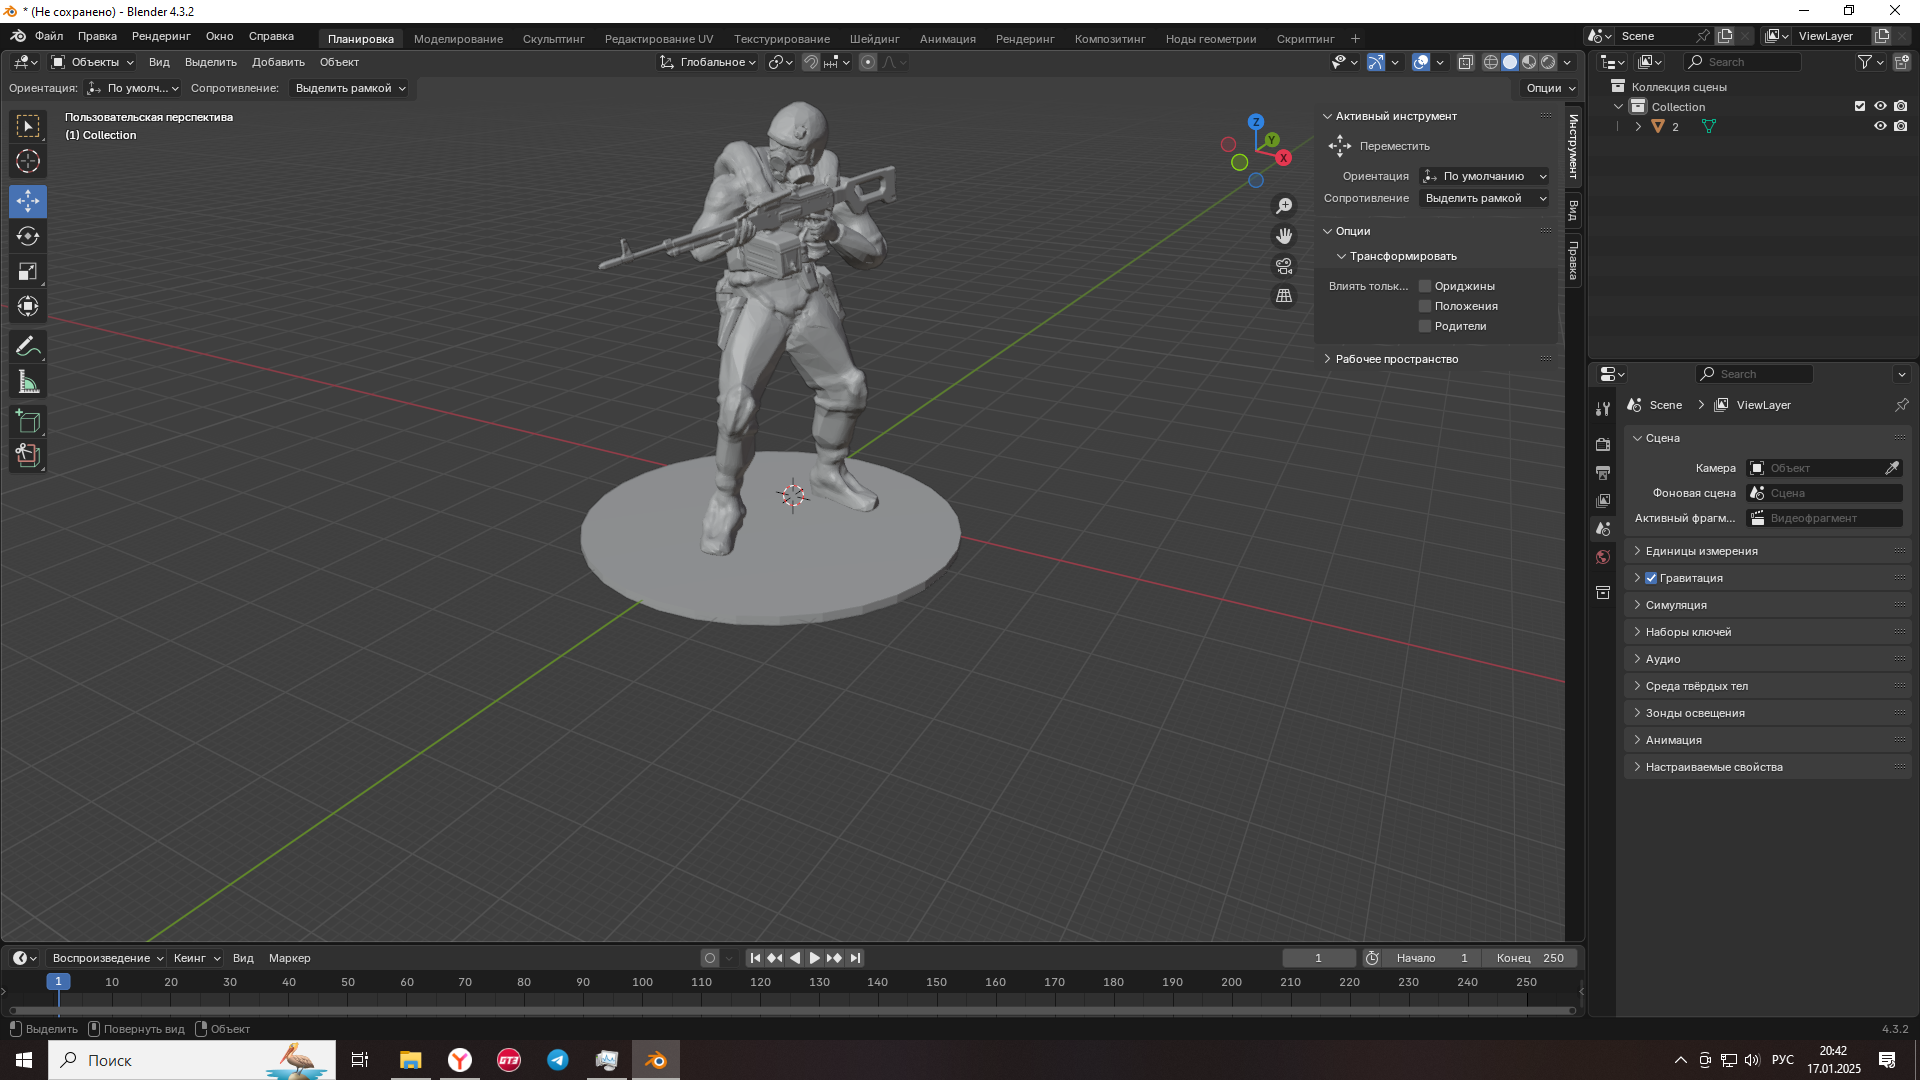1920x1080 pixels.
Task: Switch to the Моделирование workspace tab
Action: tap(458, 39)
